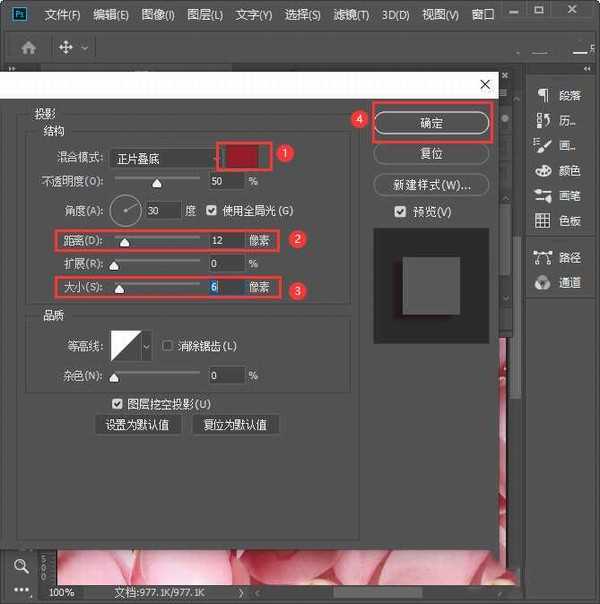Screen dimensions: 600x604
Task: Open the Paragraph (段落) panel icon
Action: [x=543, y=95]
